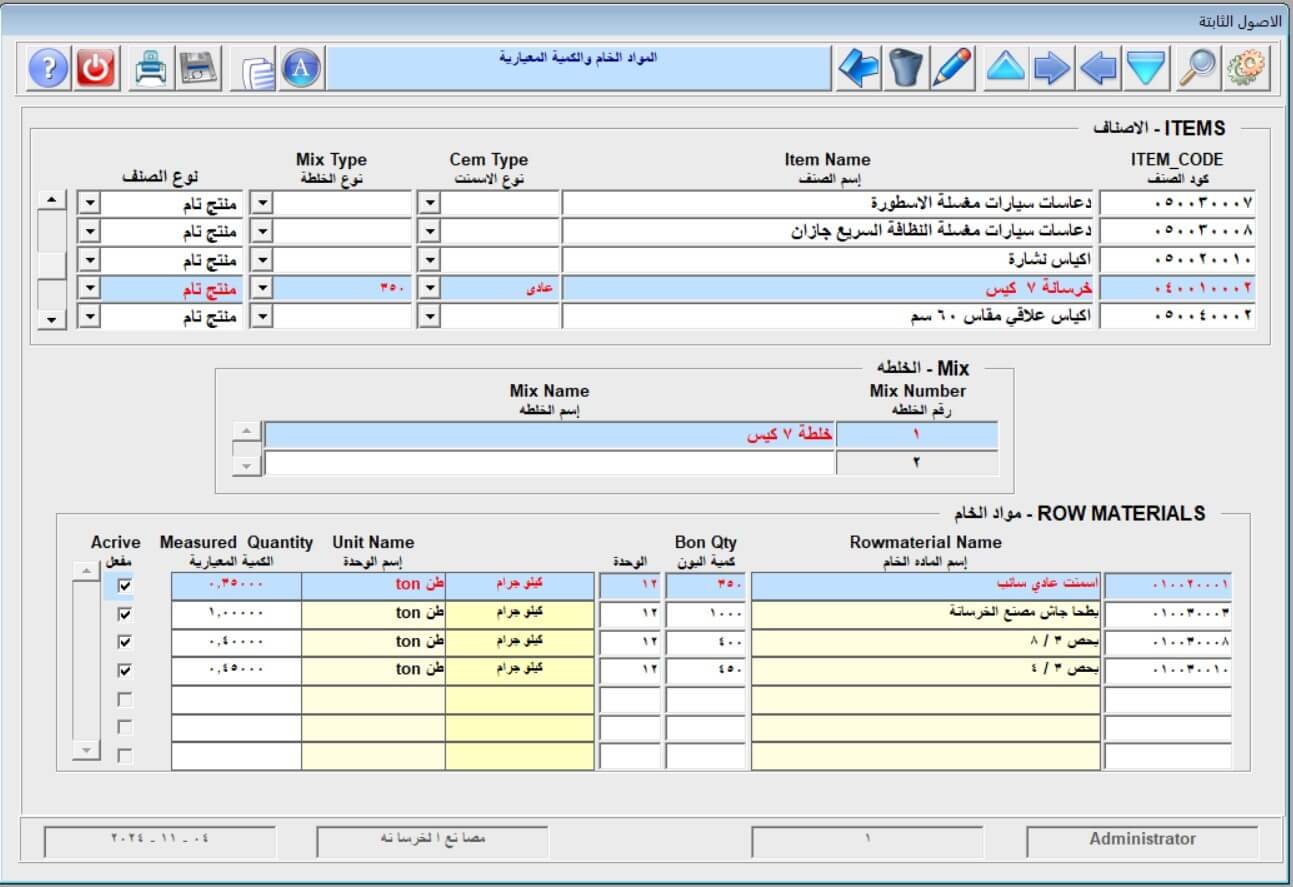The height and width of the screenshot is (887, 1293).
Task: Expand Mix Type dropdown showing 350
Action: (x=260, y=288)
